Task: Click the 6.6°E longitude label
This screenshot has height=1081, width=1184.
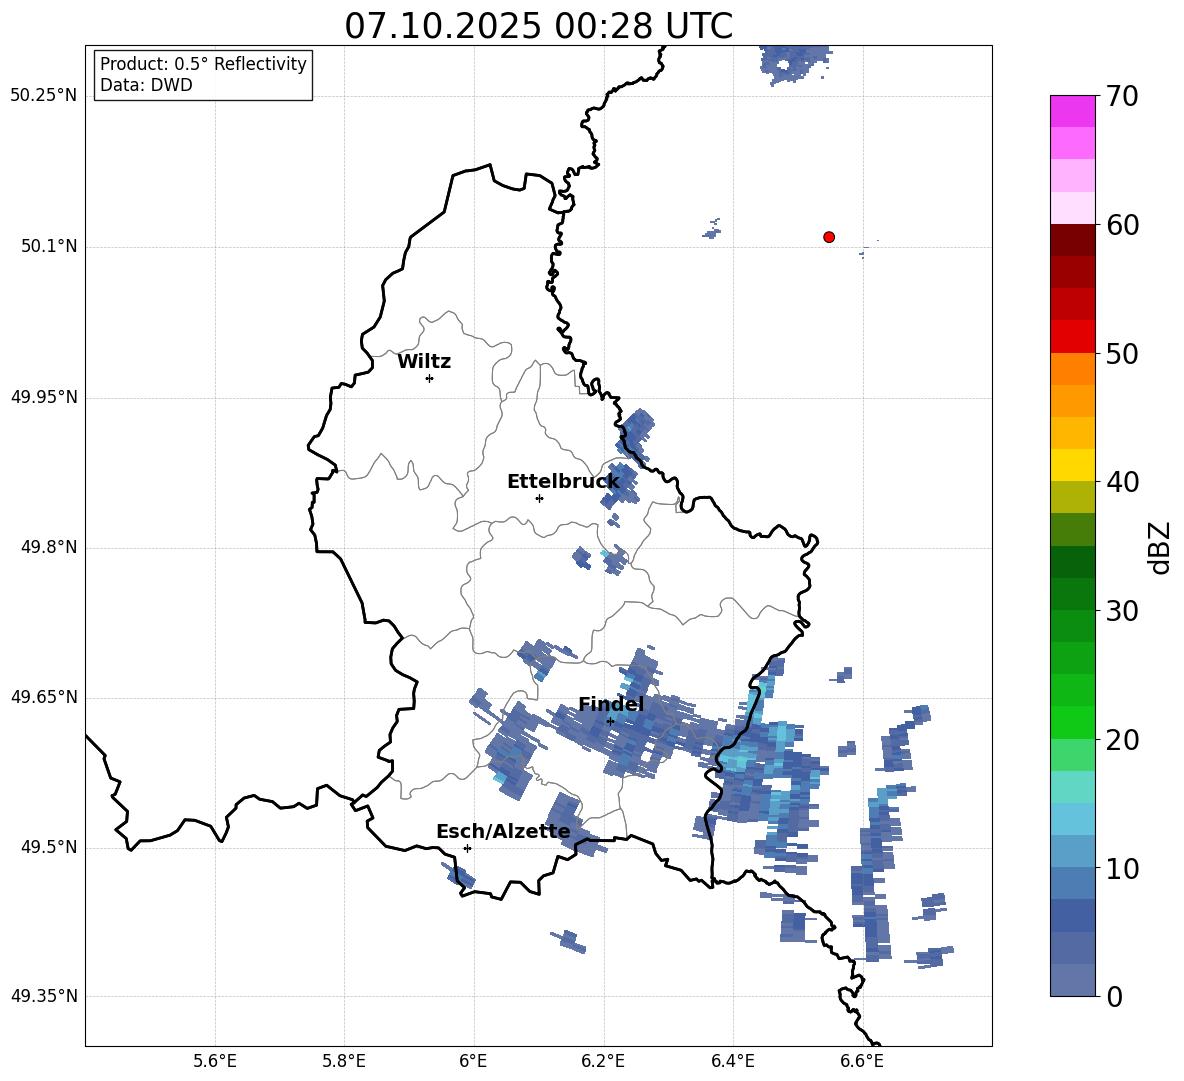Action: click(x=862, y=1061)
